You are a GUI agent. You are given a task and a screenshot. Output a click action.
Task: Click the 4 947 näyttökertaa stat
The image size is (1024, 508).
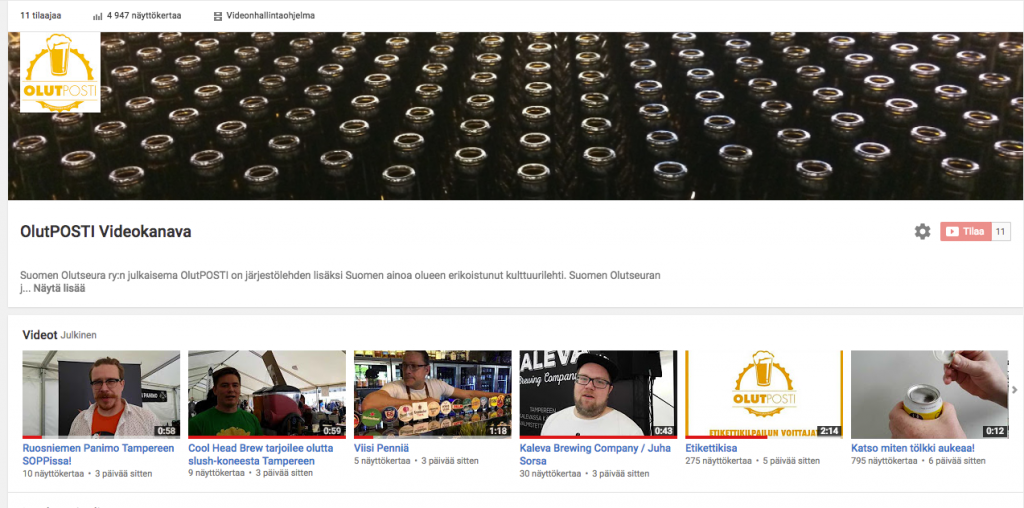[x=144, y=16]
